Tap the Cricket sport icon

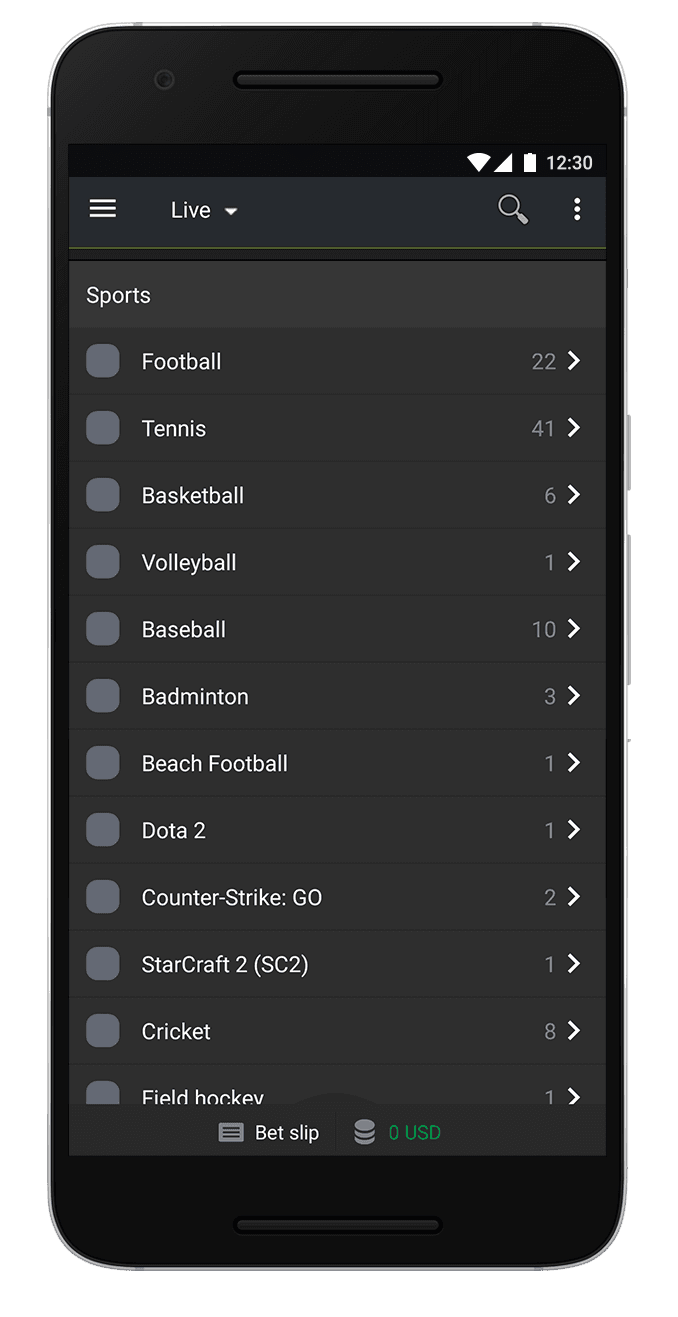pyautogui.click(x=103, y=1031)
